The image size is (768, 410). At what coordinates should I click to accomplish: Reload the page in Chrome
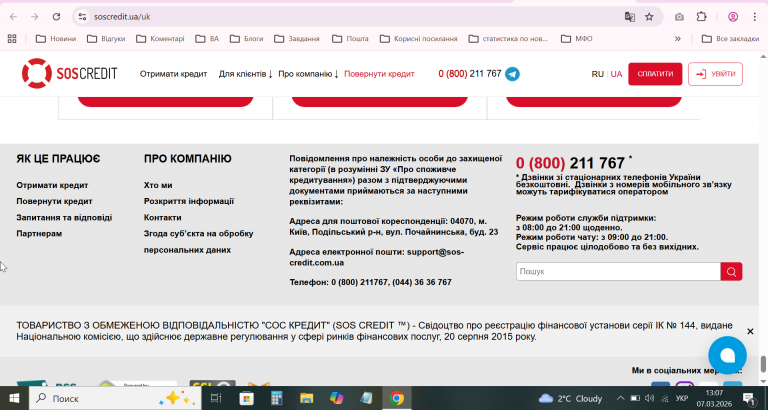pyautogui.click(x=56, y=17)
